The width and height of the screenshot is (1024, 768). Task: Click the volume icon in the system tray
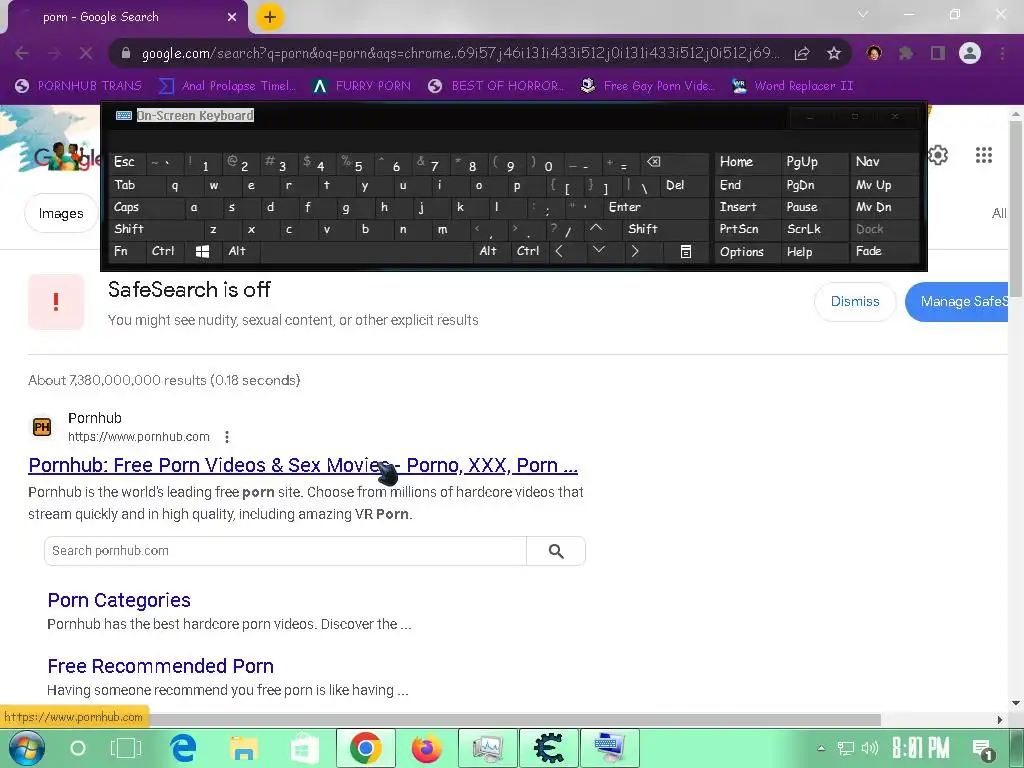[869, 748]
